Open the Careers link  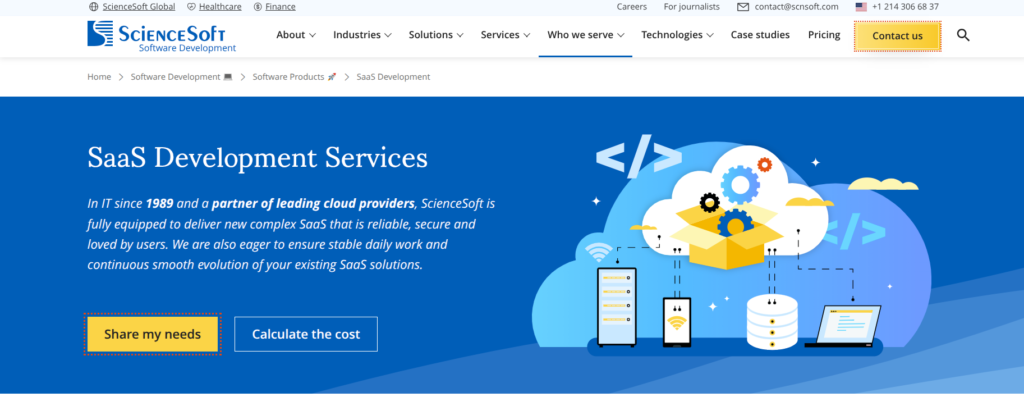[632, 7]
